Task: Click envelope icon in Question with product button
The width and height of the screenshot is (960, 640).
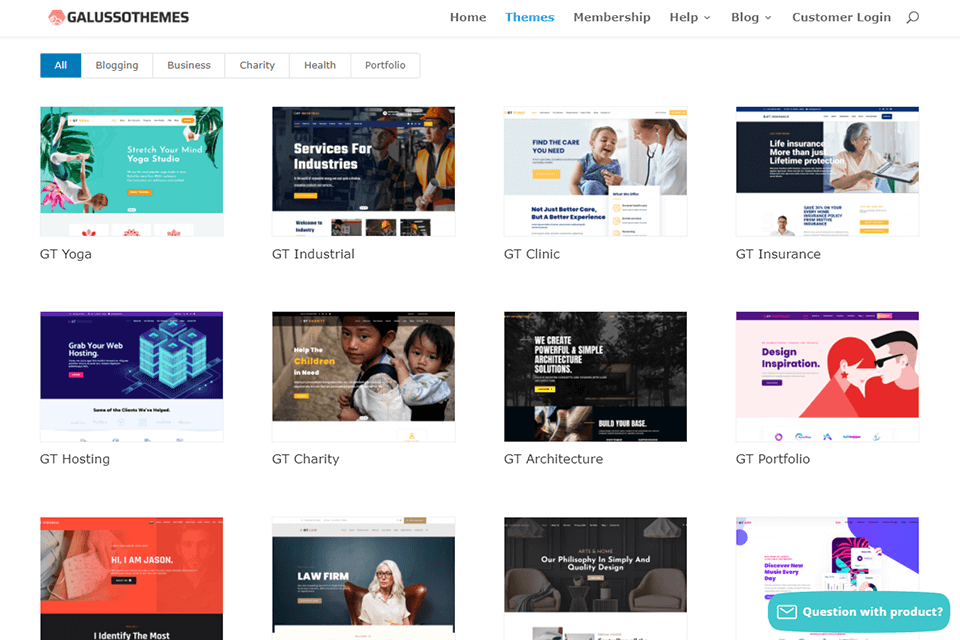Action: 787,612
